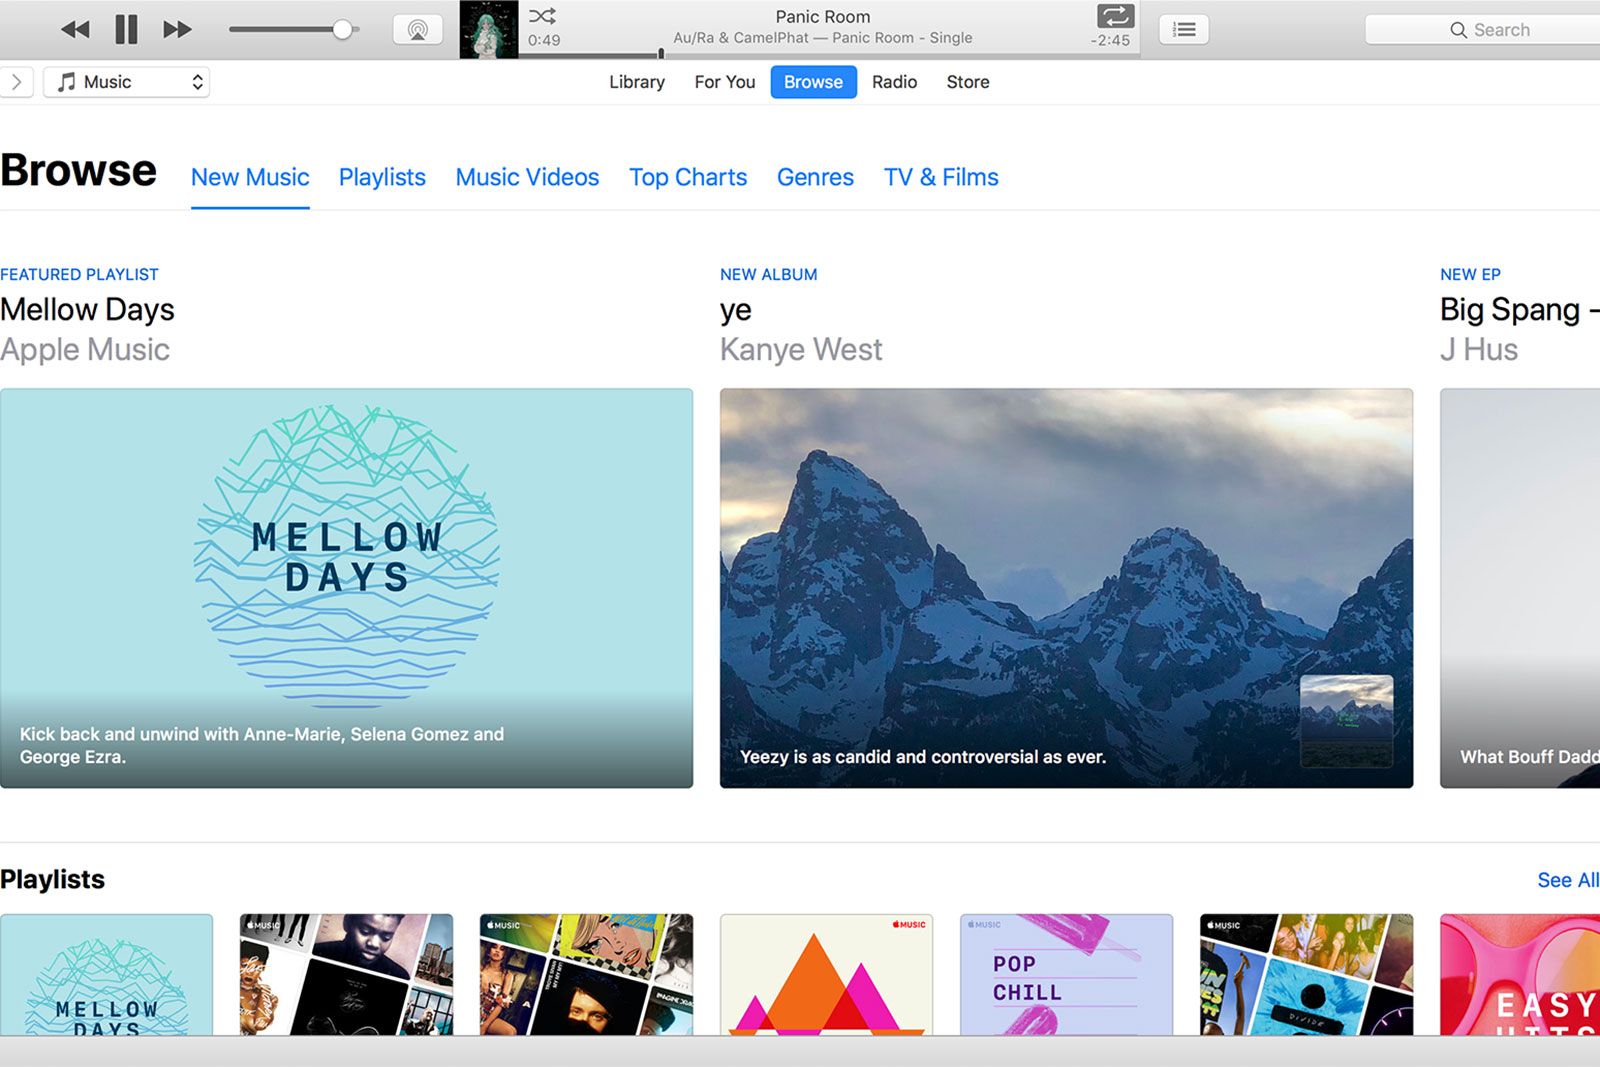
Task: Skip to next track
Action: (x=177, y=29)
